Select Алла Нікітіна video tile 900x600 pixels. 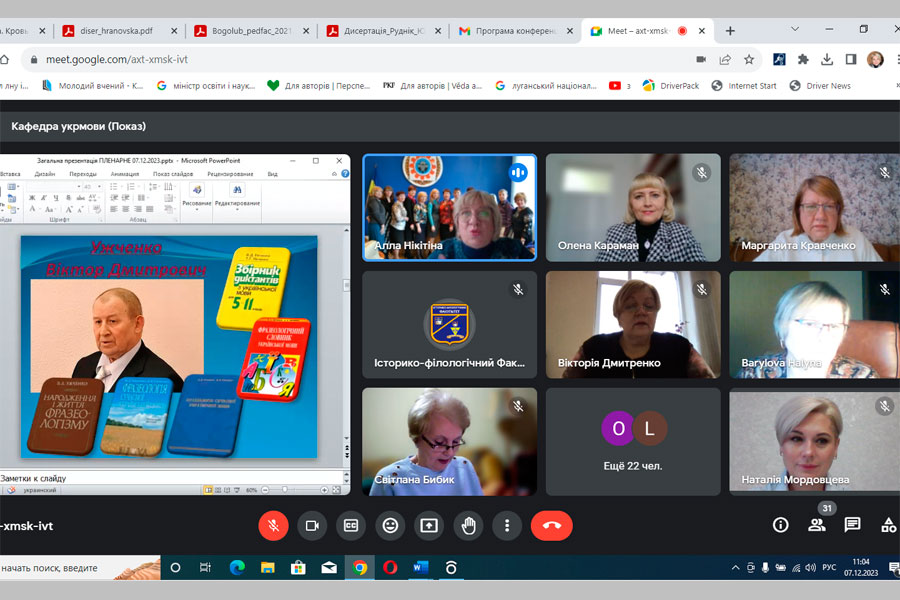(449, 207)
